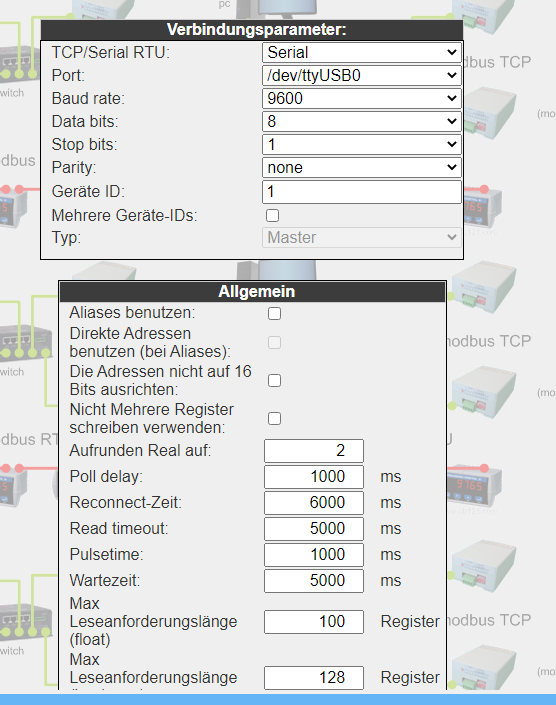Check Aliases benutzen checkbox
Viewport: 556px width, 705px height.
(x=274, y=313)
